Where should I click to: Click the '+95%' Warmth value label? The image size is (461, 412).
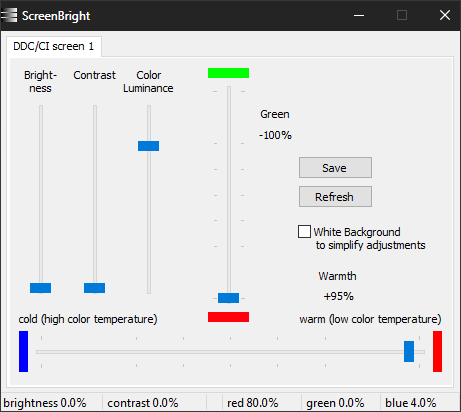coord(338,296)
